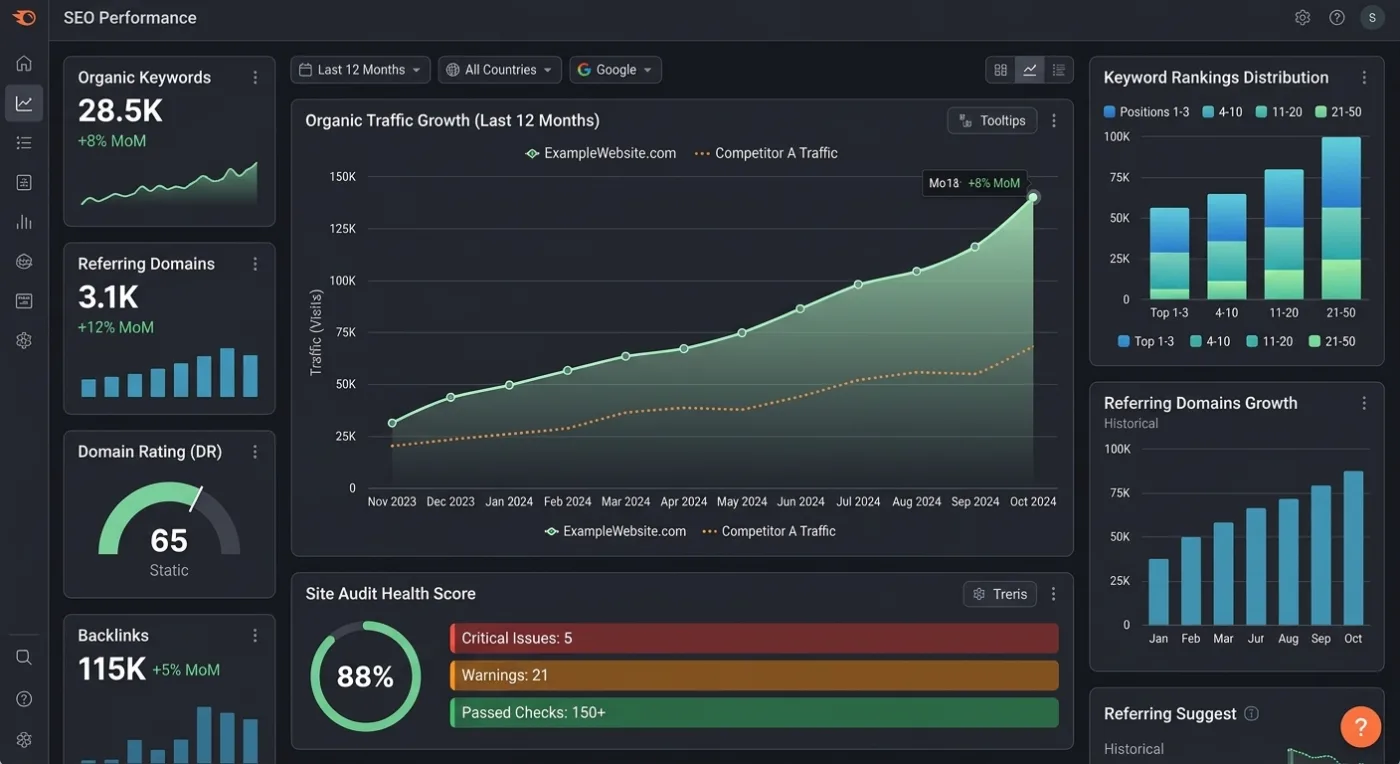Click the +12% MoM change text

(x=116, y=328)
